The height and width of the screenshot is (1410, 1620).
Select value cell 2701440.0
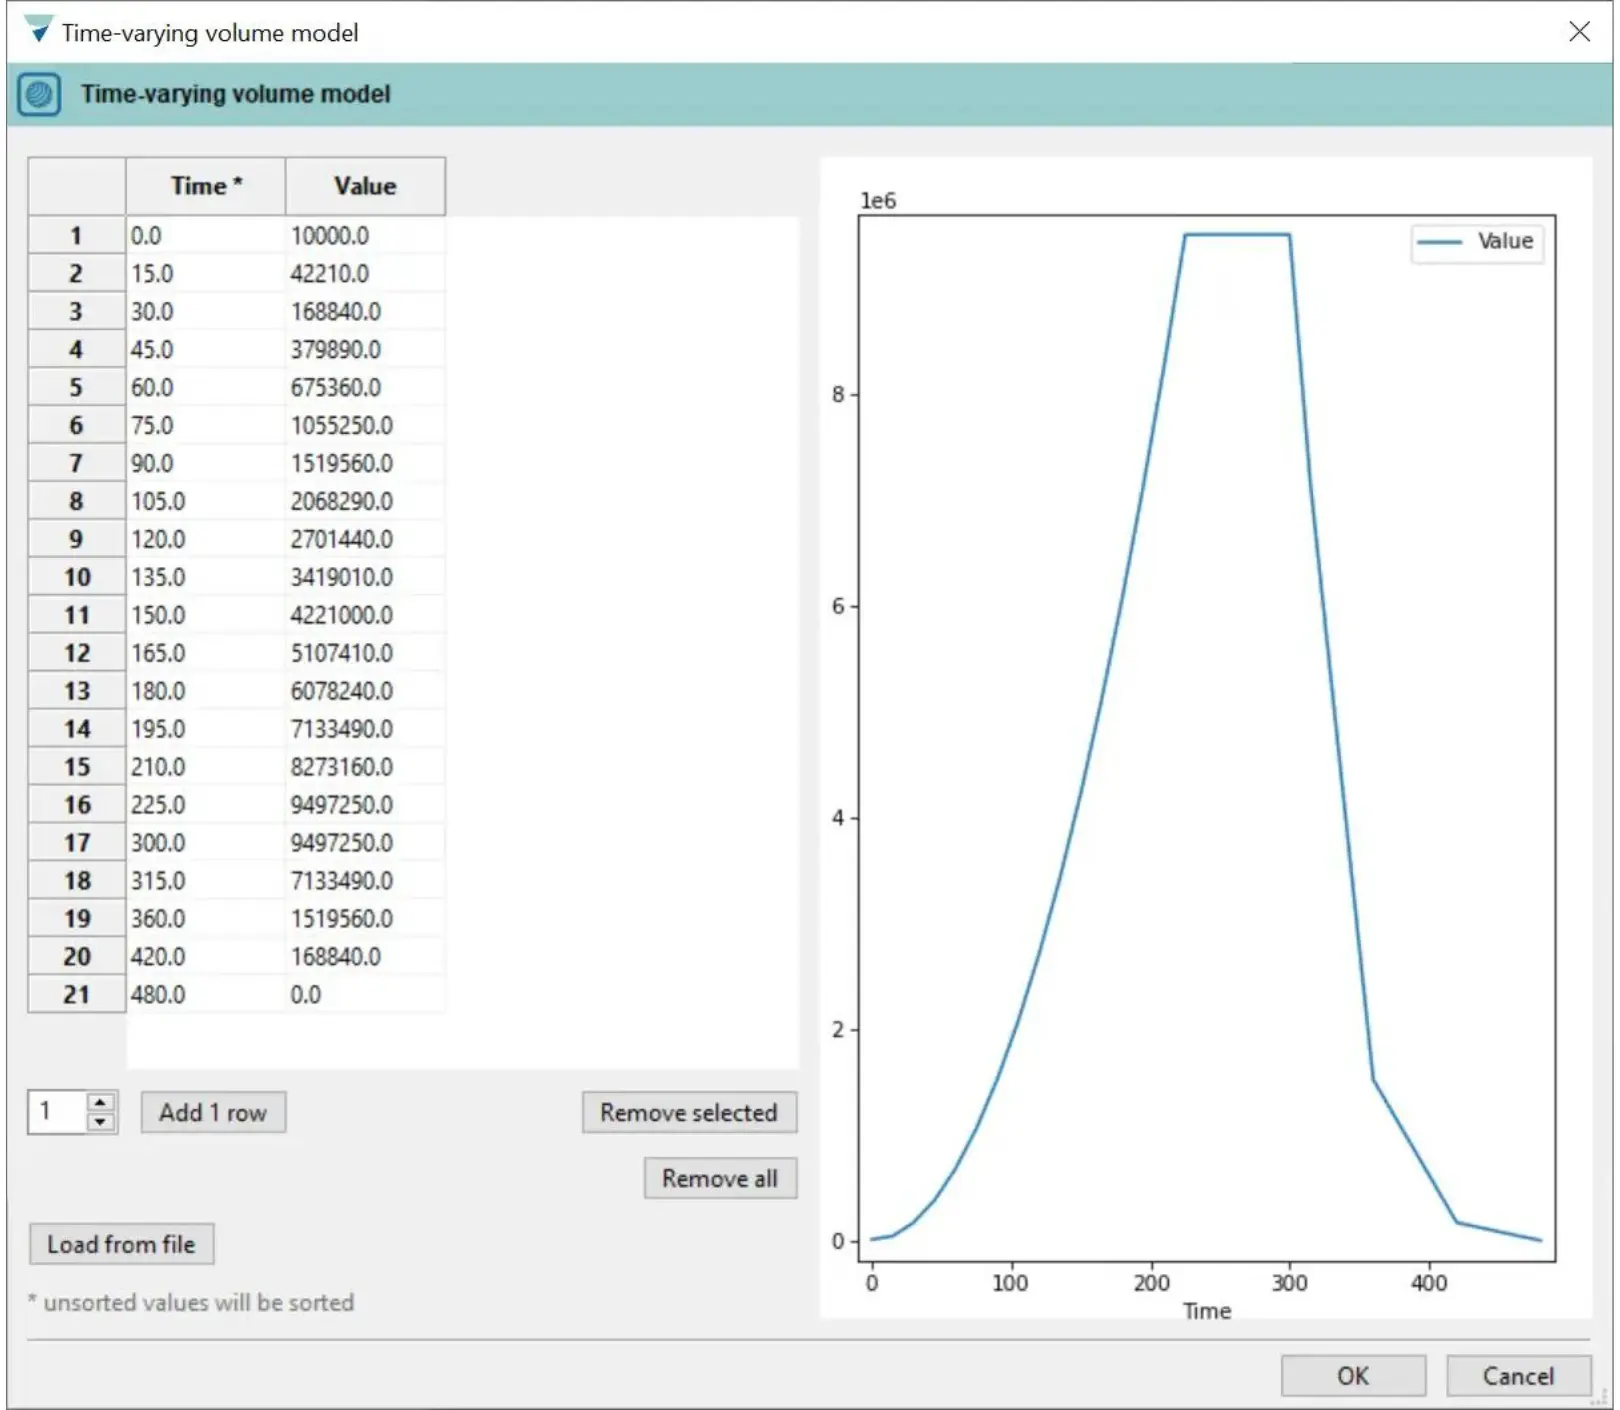click(x=365, y=540)
